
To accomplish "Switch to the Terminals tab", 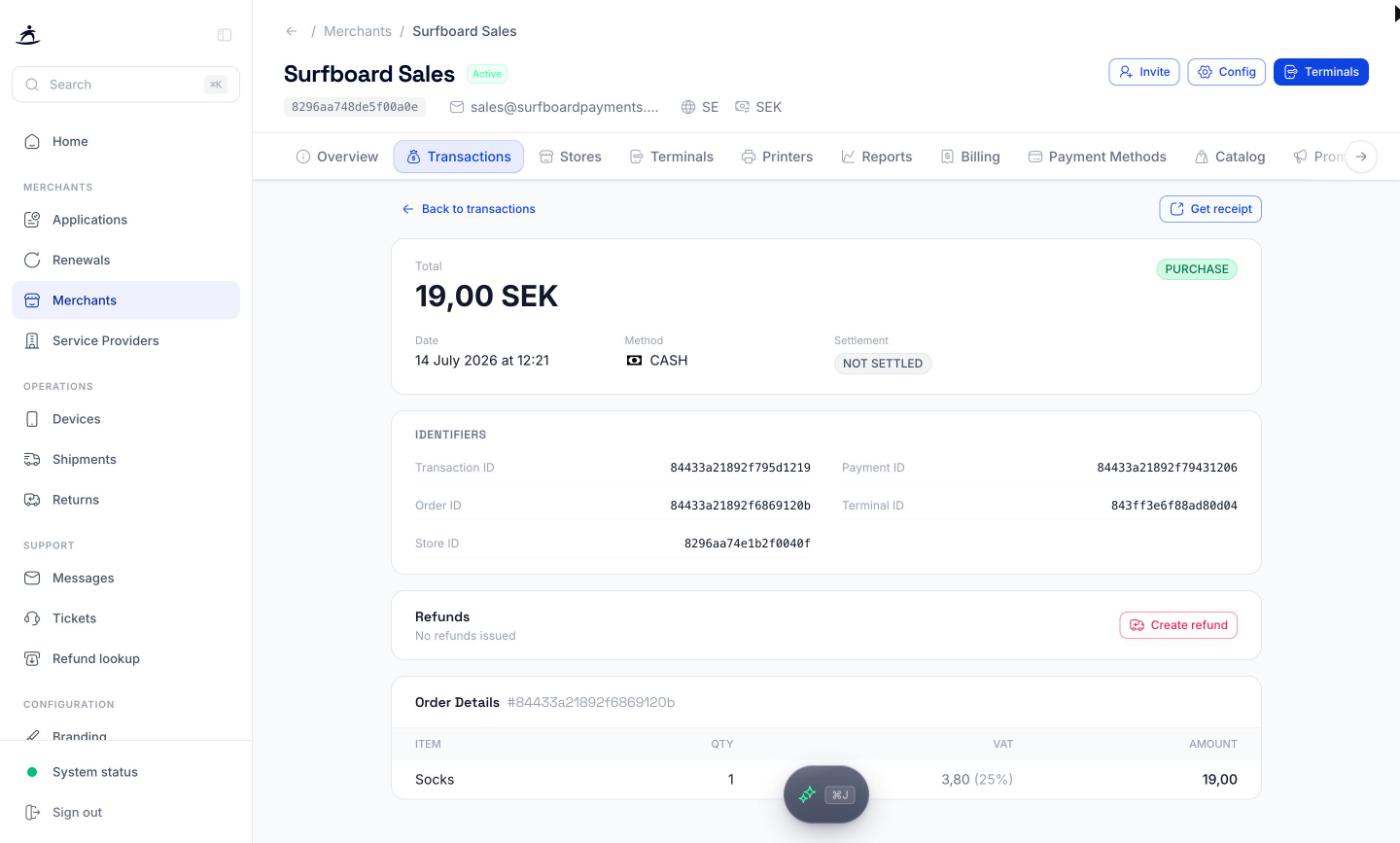I will [671, 157].
